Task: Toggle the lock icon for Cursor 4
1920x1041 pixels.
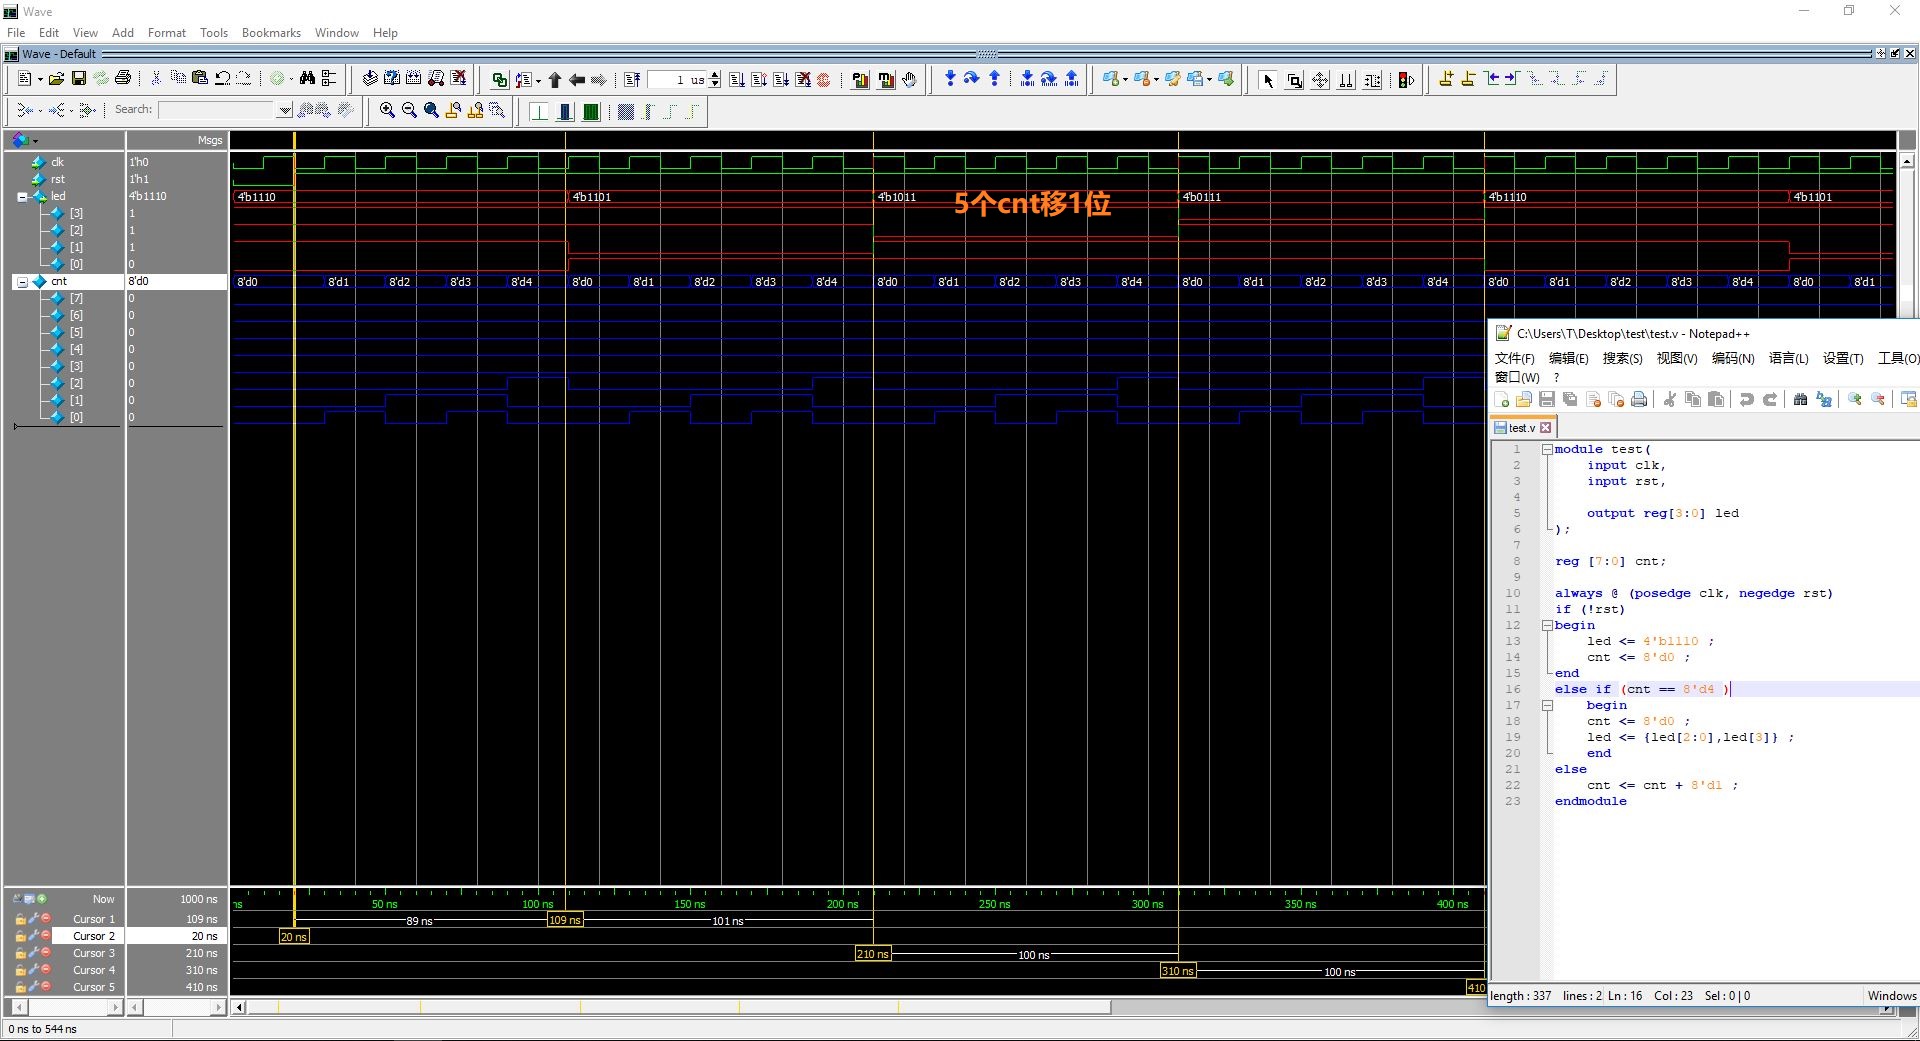Action: point(20,970)
